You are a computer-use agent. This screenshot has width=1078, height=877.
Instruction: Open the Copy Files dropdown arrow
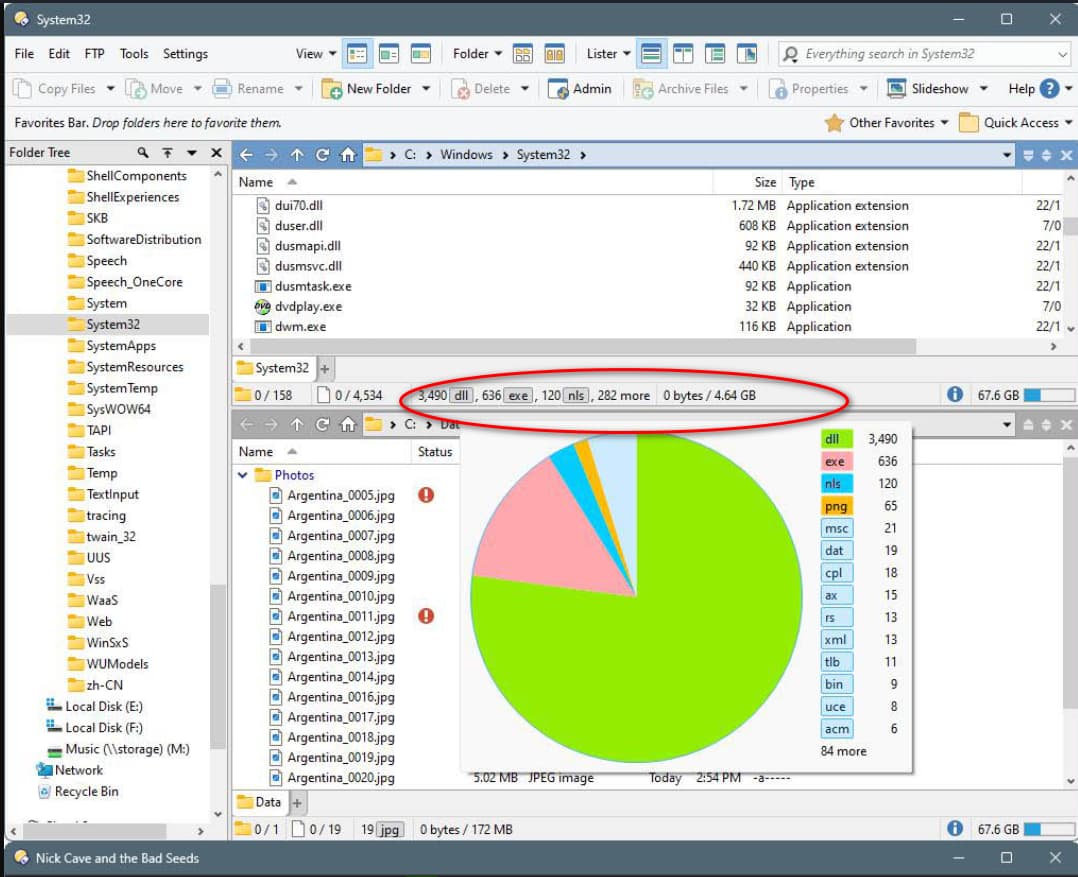pyautogui.click(x=110, y=89)
